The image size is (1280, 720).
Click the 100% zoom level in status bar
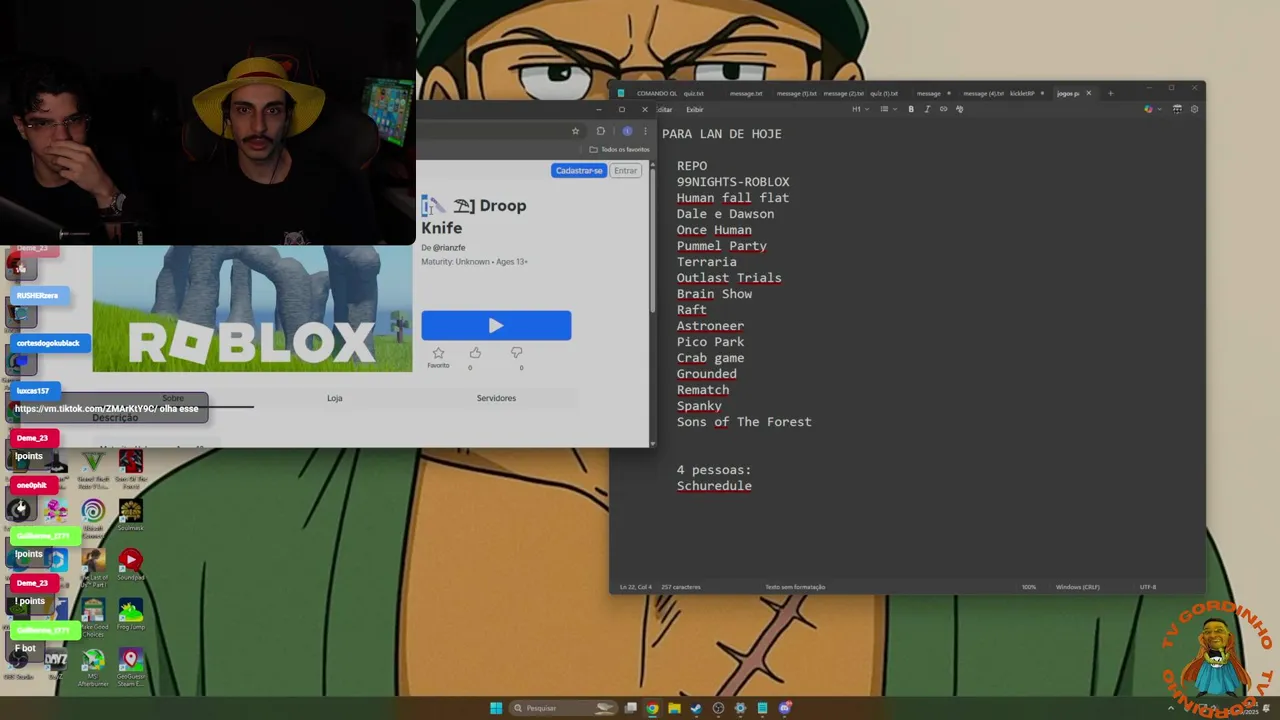(x=1029, y=587)
